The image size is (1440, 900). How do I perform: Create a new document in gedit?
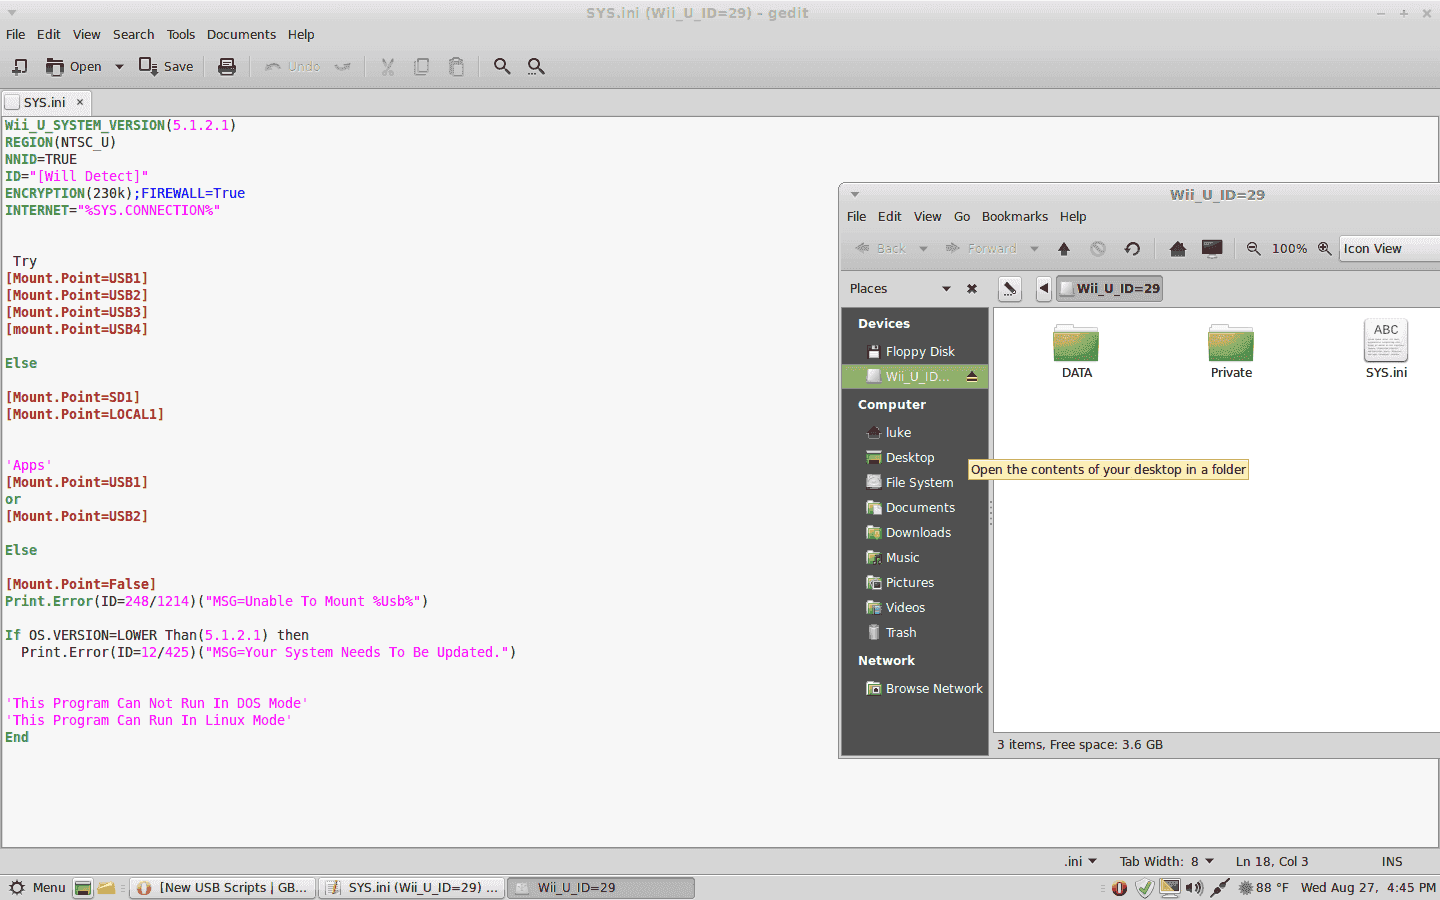pyautogui.click(x=19, y=67)
